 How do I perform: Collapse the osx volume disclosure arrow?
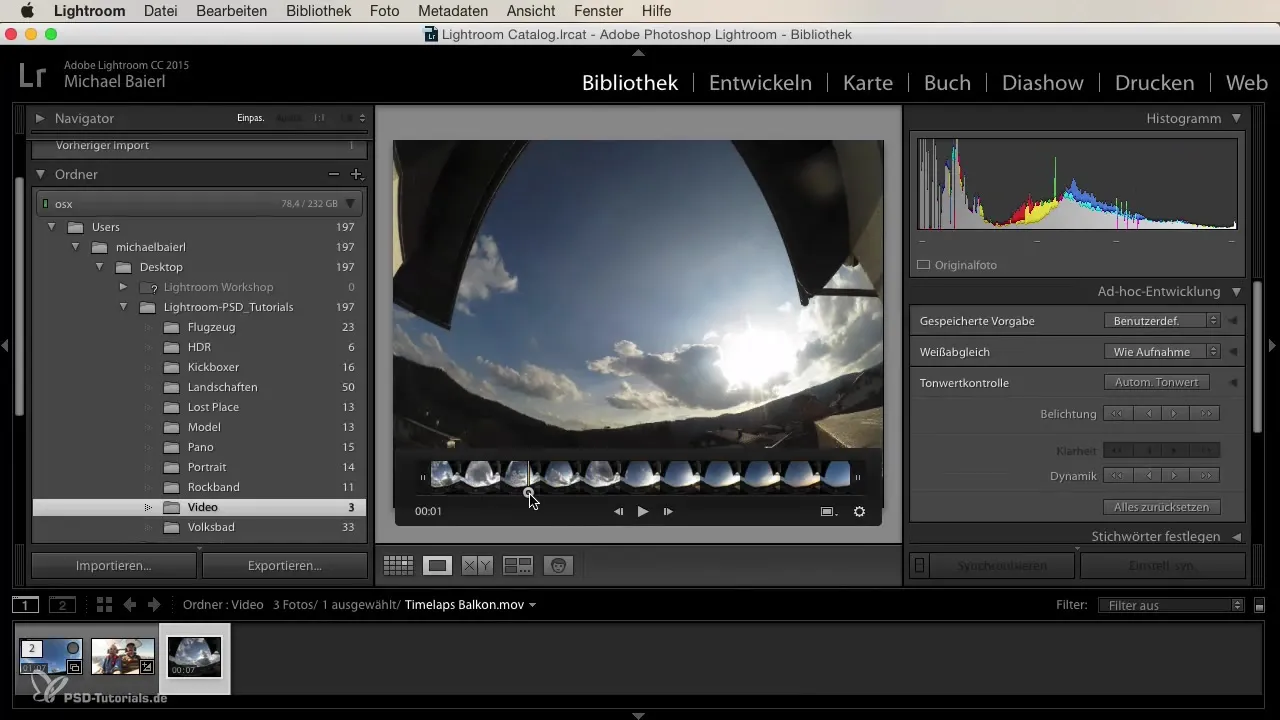click(x=350, y=203)
